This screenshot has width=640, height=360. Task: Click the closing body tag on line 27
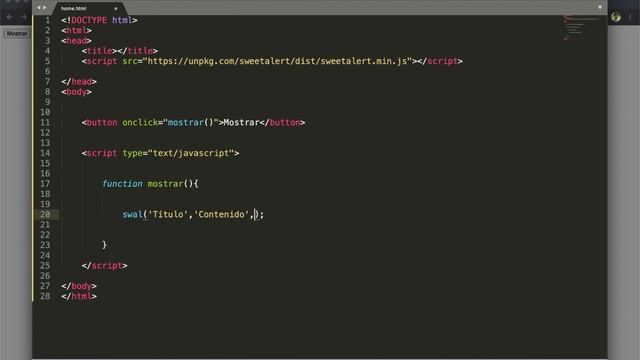tap(79, 286)
